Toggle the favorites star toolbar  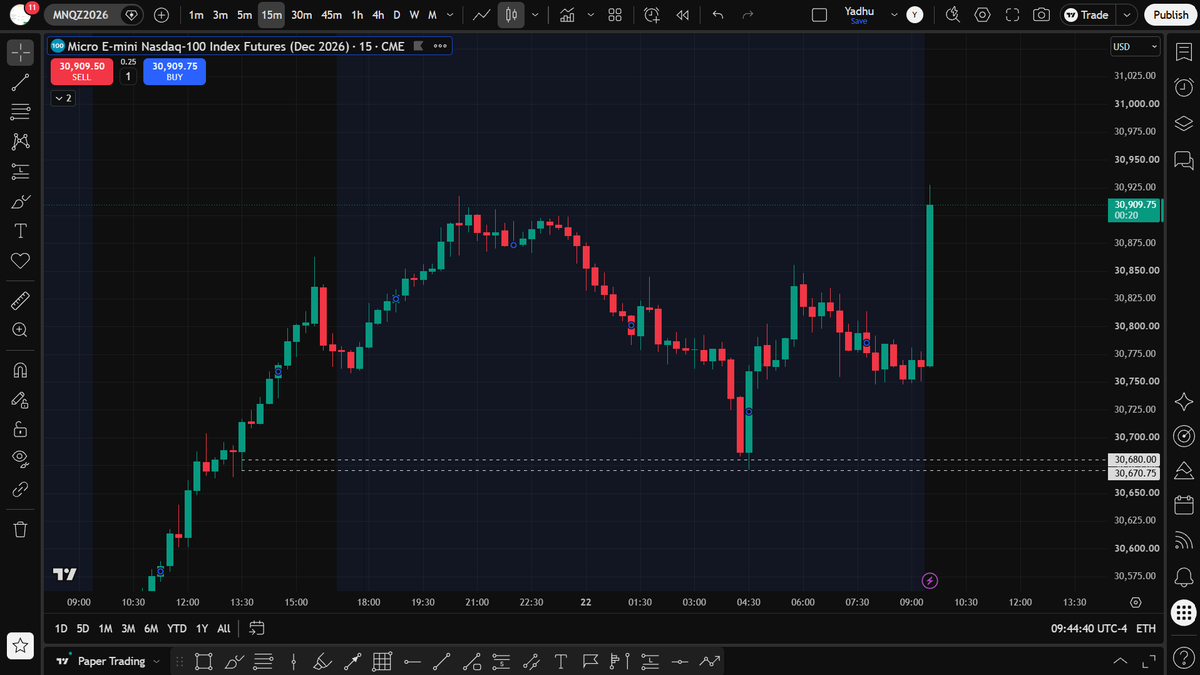coord(20,646)
